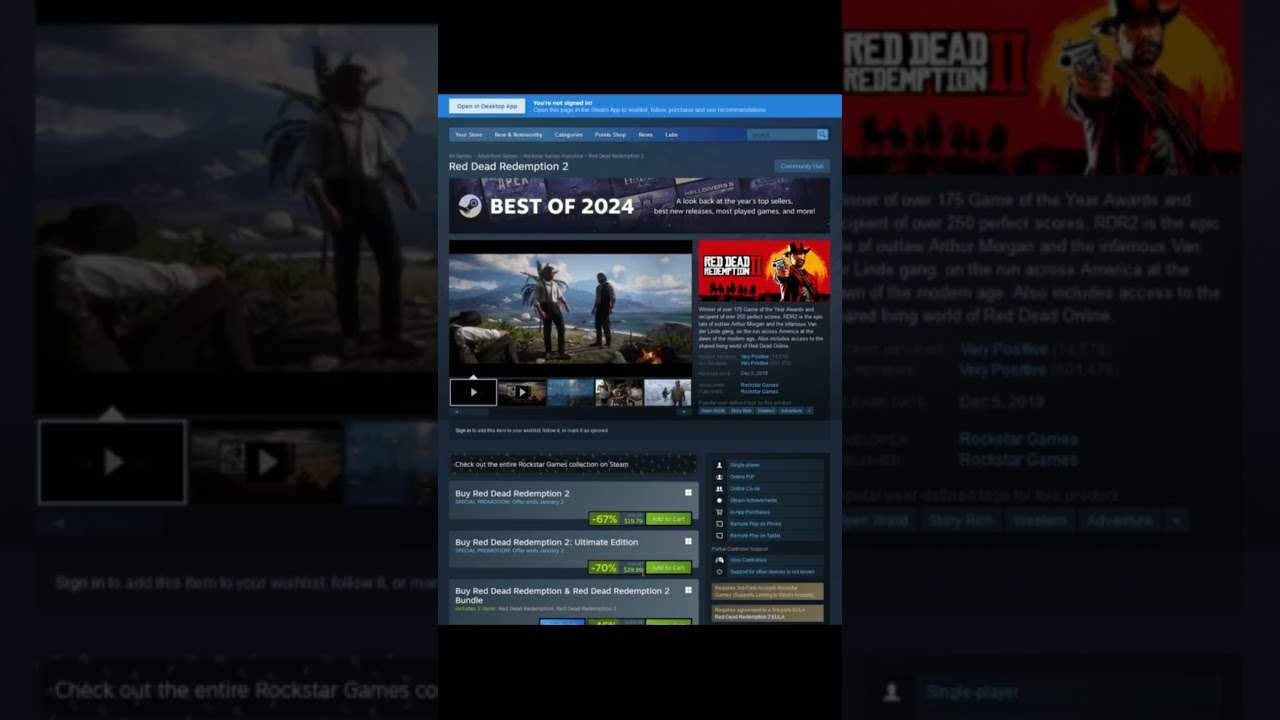The height and width of the screenshot is (720, 1280).
Task: Go to the Points Shop tab
Action: tap(610, 135)
